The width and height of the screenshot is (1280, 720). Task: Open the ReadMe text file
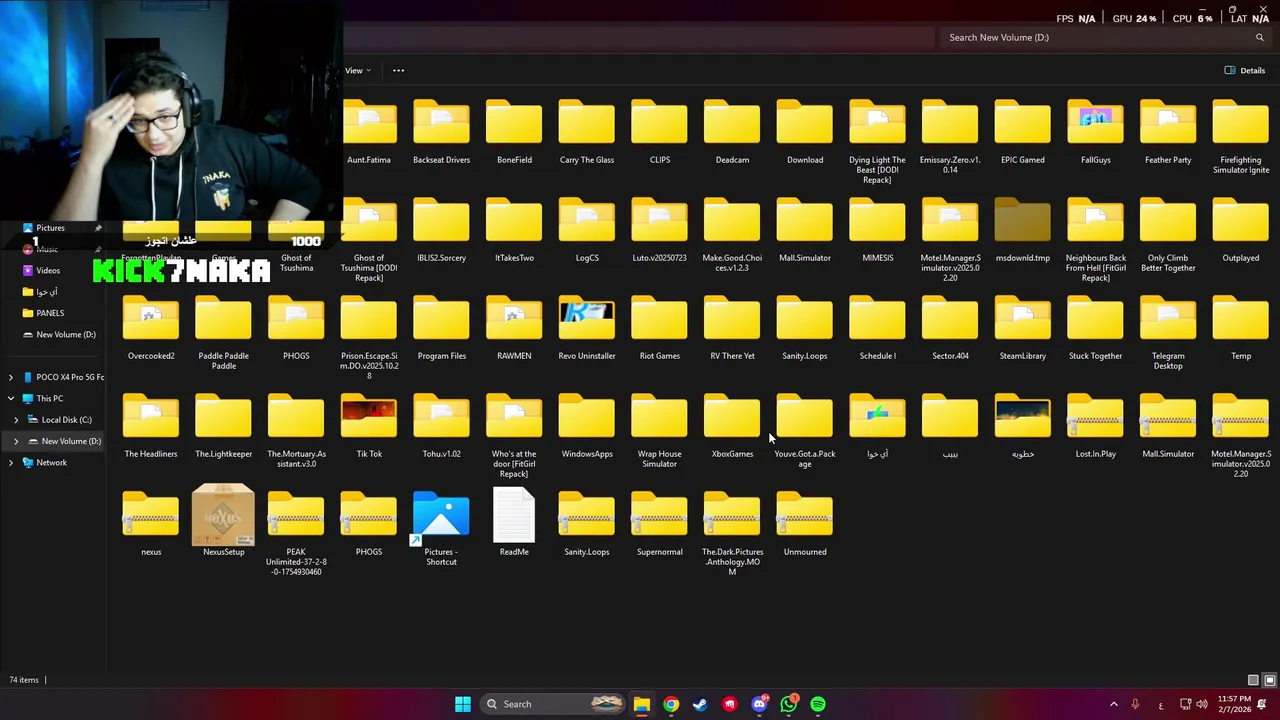coord(514,521)
